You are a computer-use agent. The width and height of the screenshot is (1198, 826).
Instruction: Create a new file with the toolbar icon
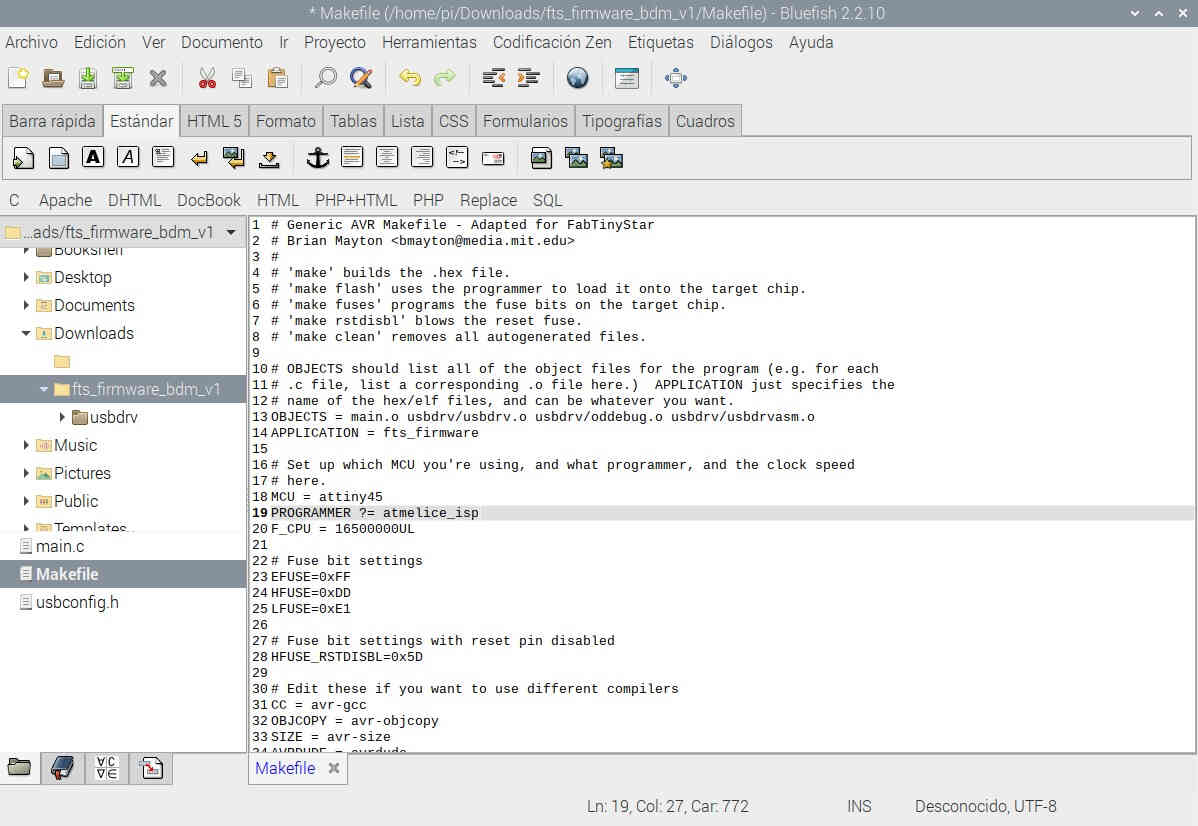[x=18, y=77]
